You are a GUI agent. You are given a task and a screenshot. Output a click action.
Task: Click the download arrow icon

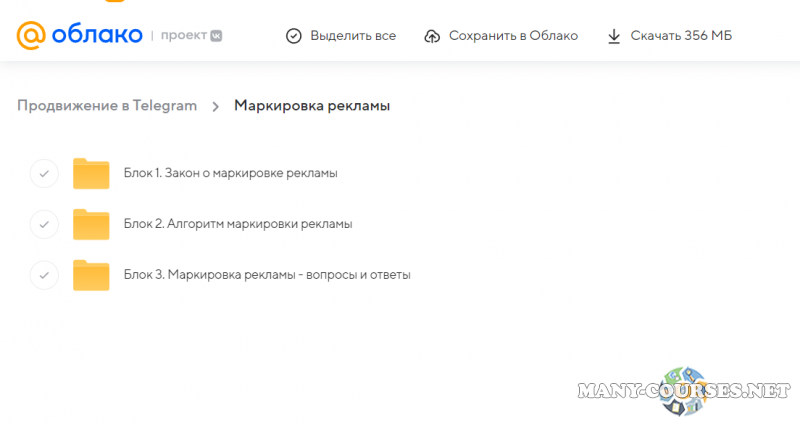point(614,36)
